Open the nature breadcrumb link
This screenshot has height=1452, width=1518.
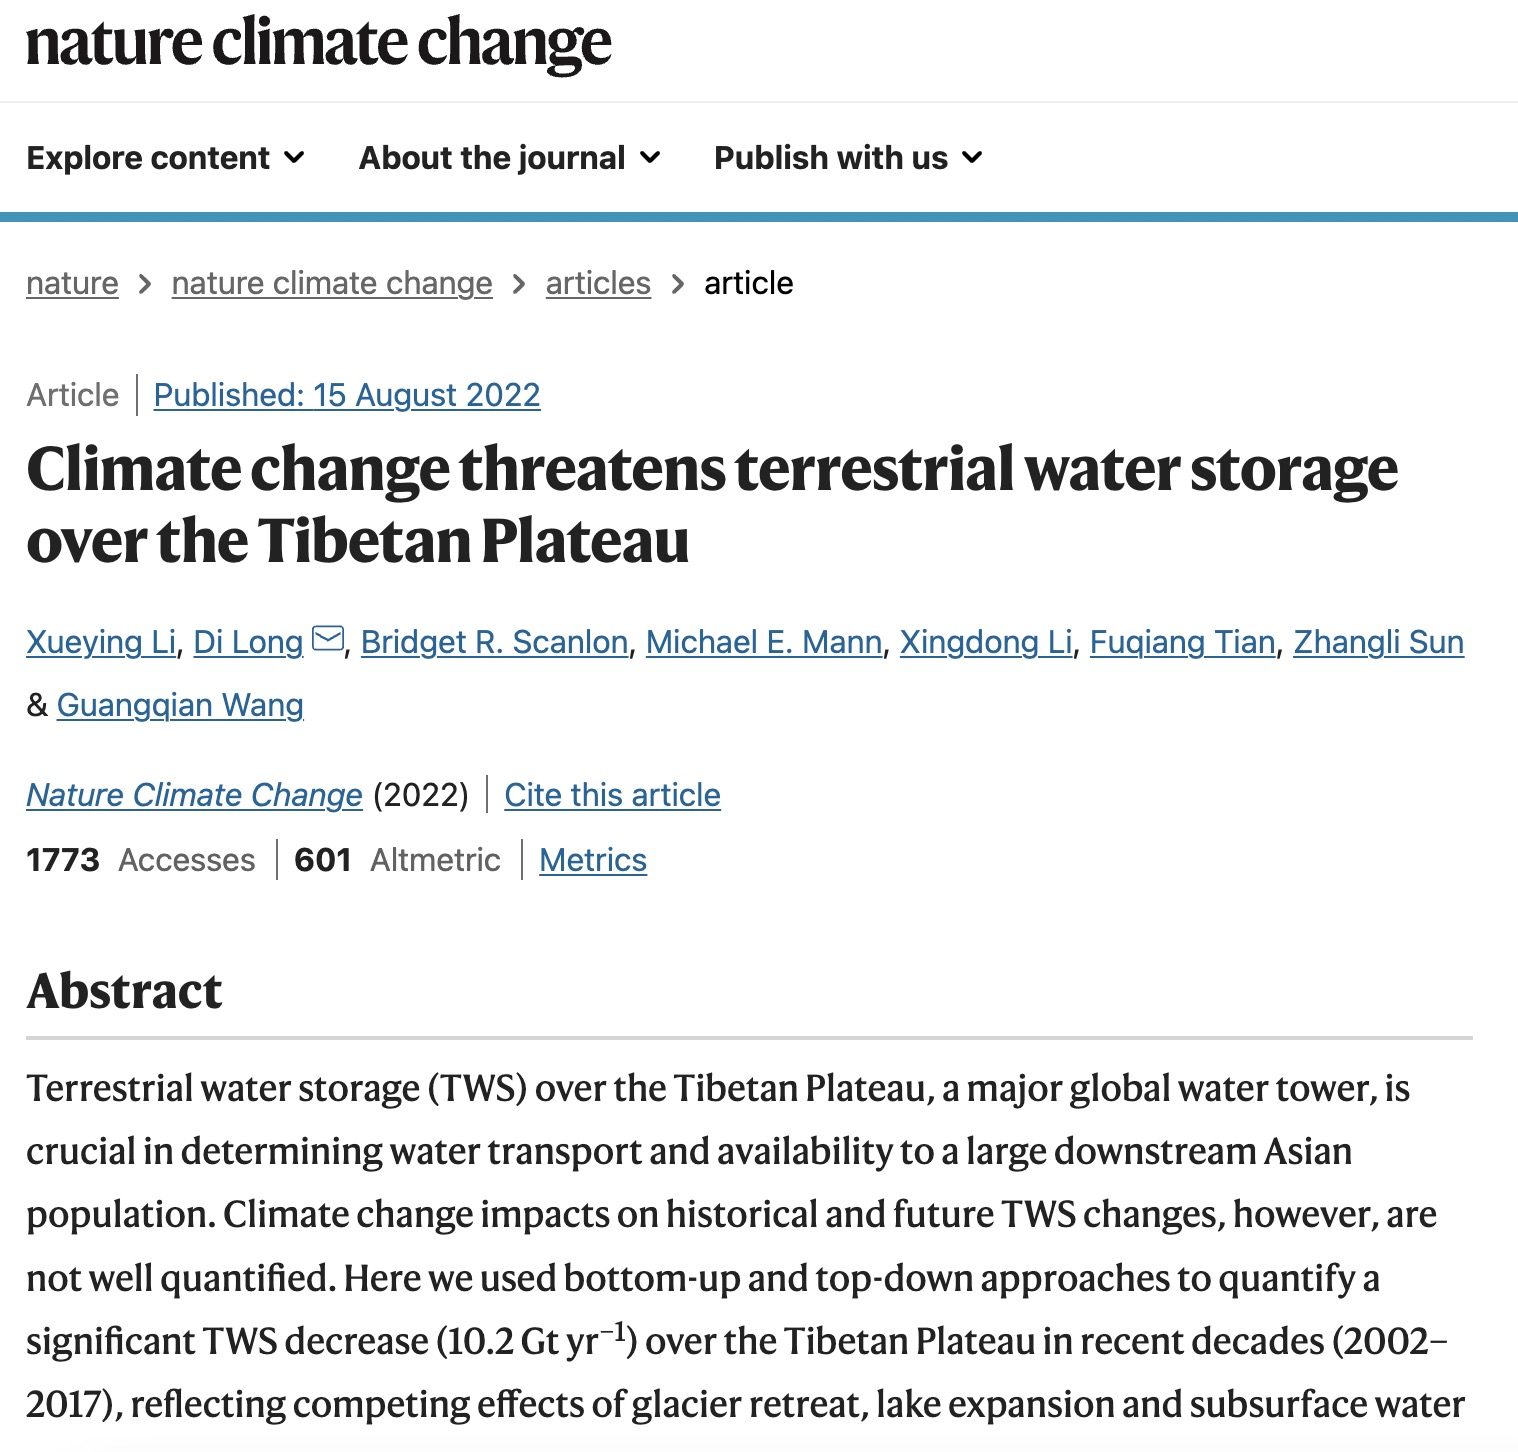pos(71,284)
